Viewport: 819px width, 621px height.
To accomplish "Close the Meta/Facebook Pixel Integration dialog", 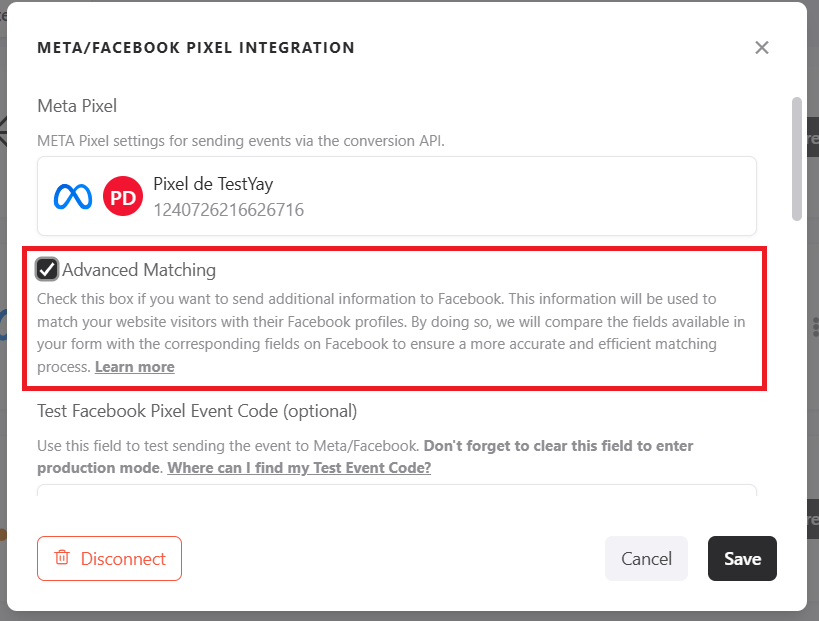I will pyautogui.click(x=762, y=47).
